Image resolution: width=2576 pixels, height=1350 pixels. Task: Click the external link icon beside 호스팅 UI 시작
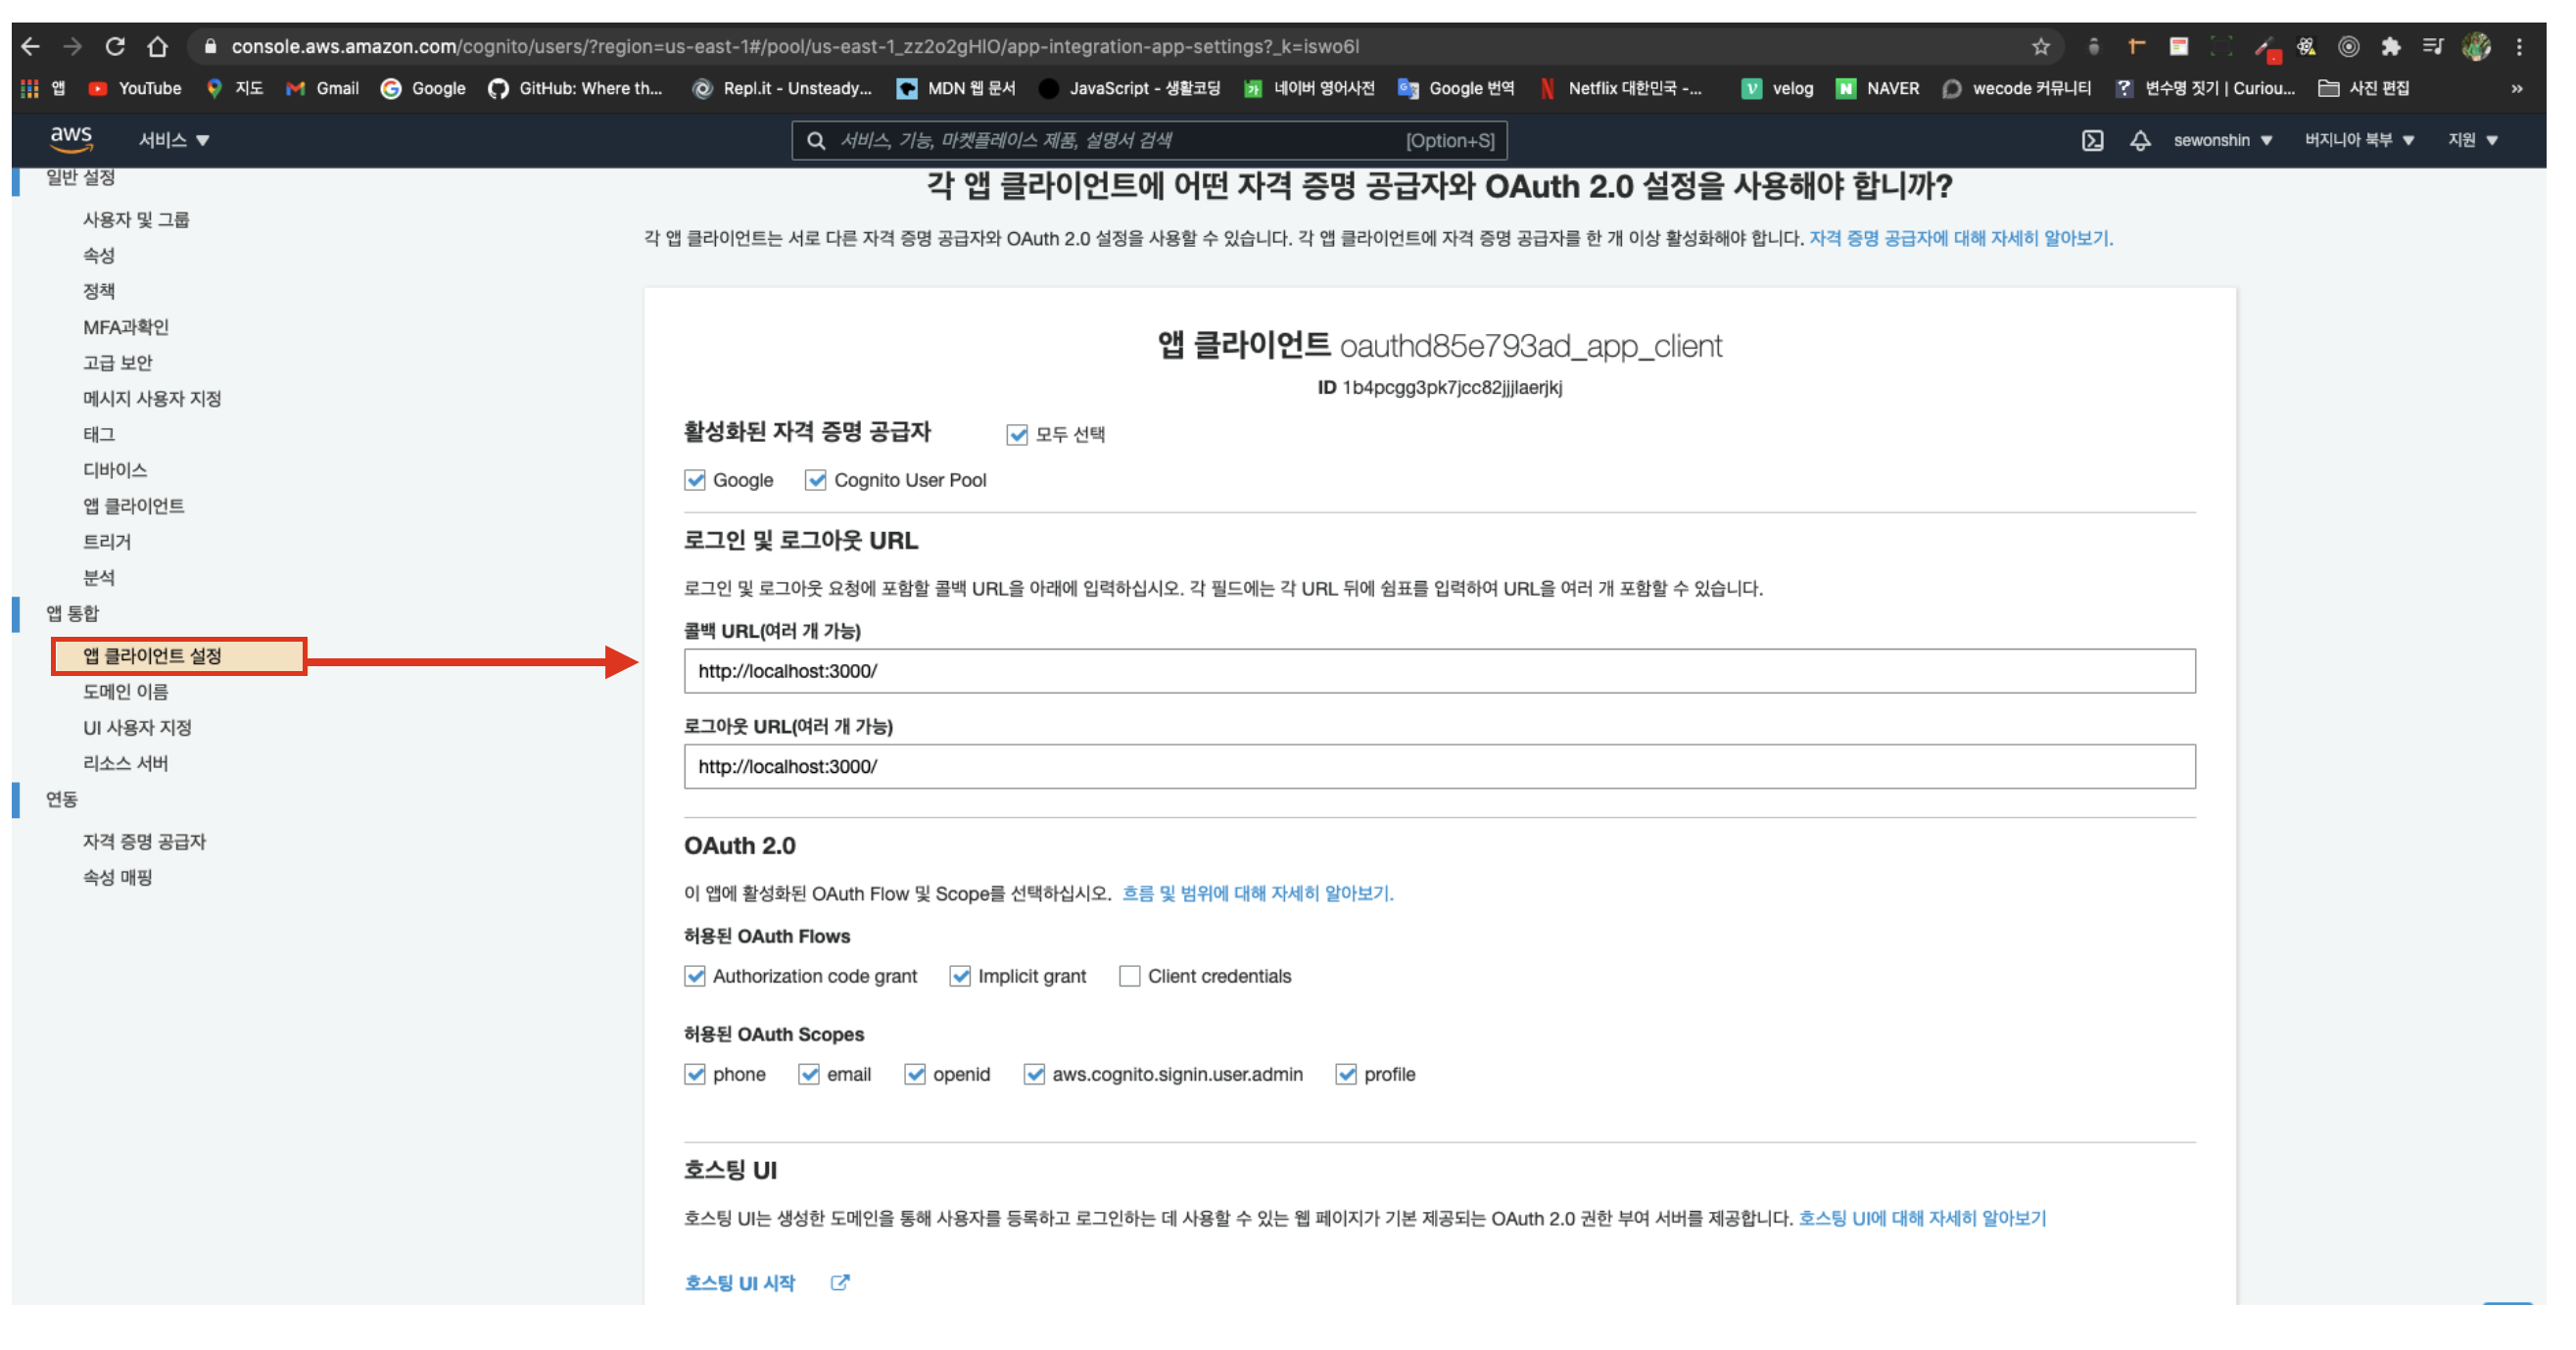840,1282
